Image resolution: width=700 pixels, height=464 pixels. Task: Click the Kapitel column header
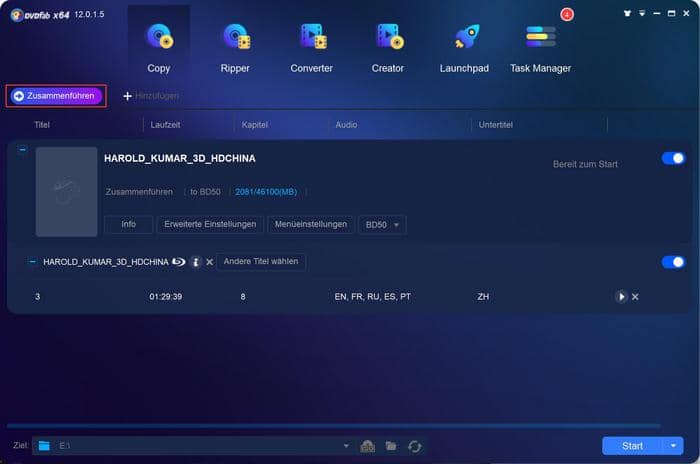[x=254, y=125]
